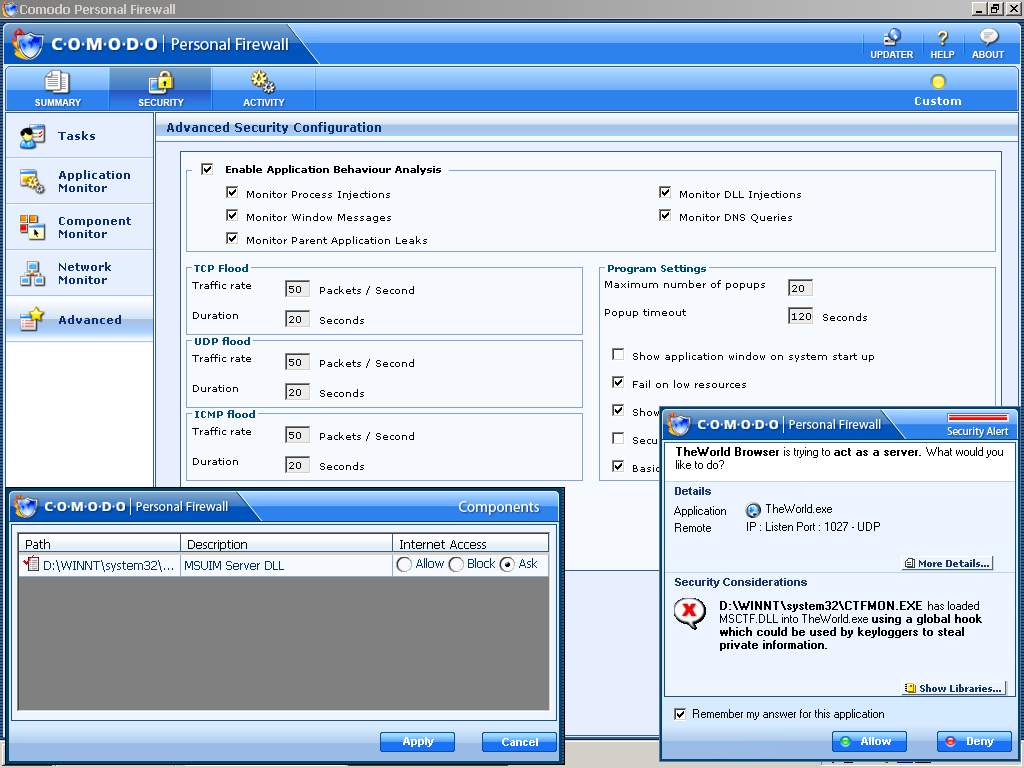1024x768 pixels.
Task: Select the Block radio for MSUIM Server DLL
Action: tap(456, 565)
